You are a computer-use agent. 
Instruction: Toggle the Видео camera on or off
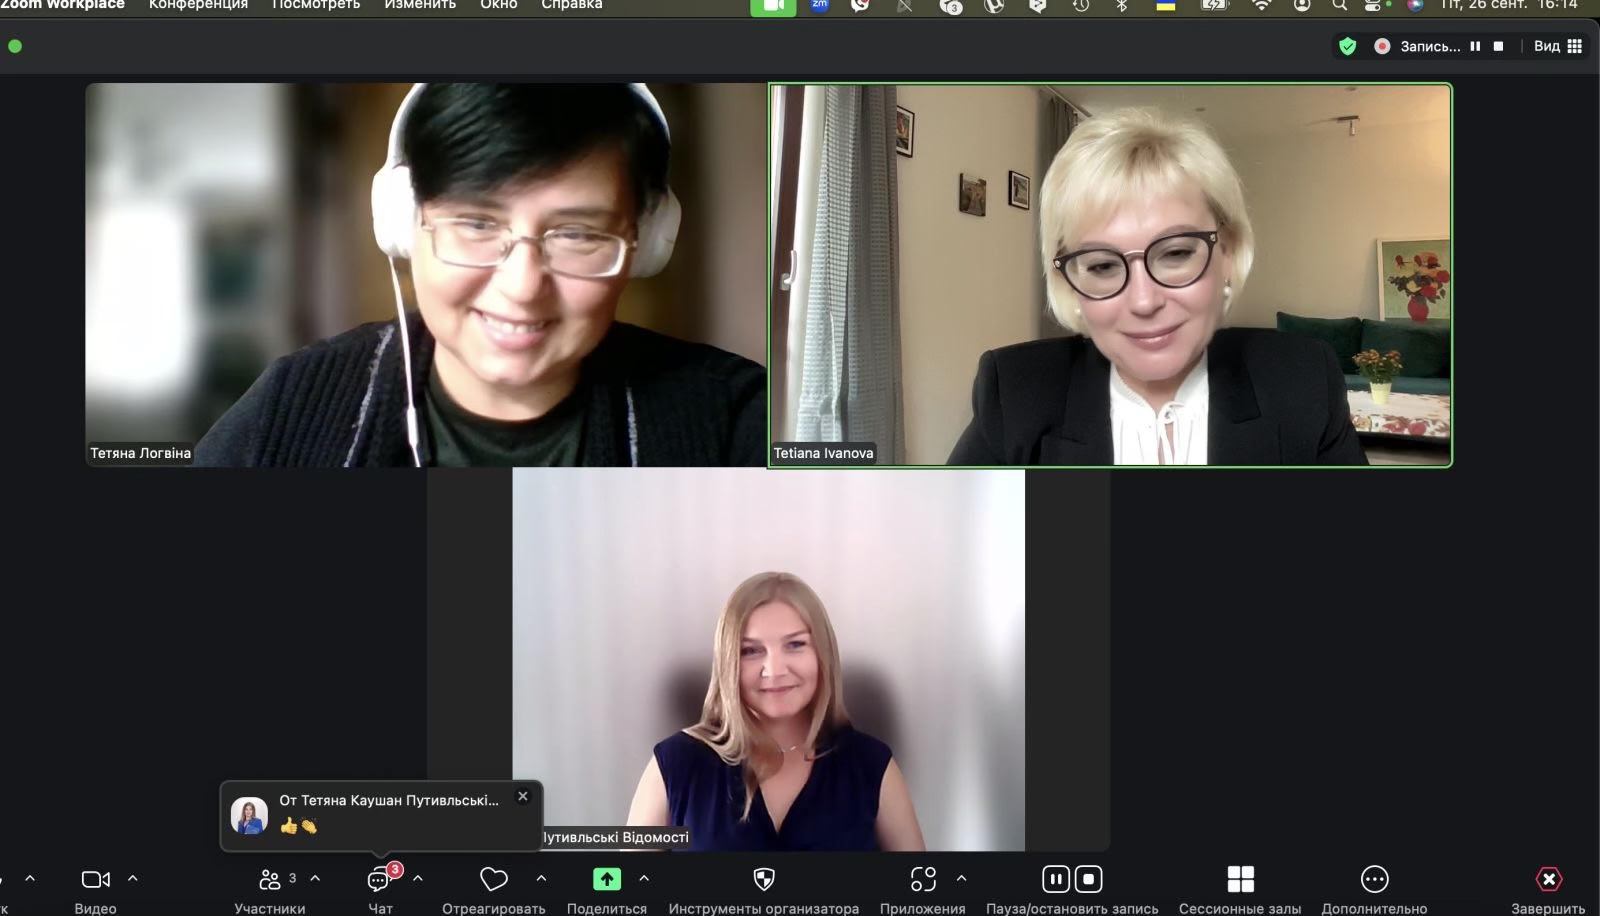click(95, 880)
